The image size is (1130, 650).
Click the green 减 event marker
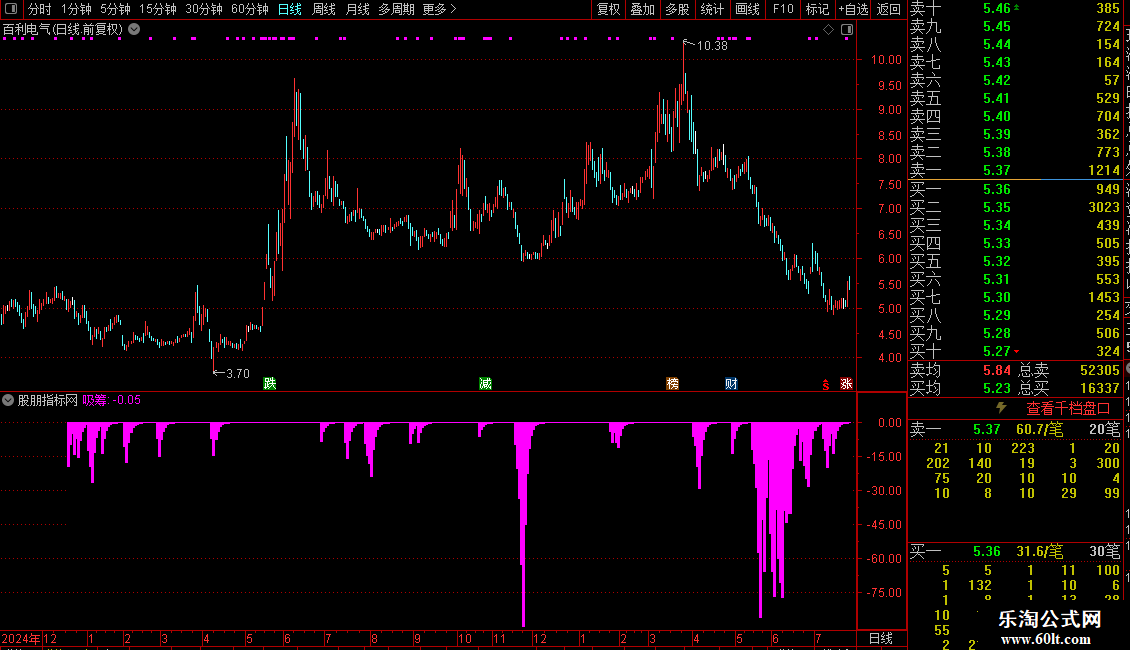486,383
